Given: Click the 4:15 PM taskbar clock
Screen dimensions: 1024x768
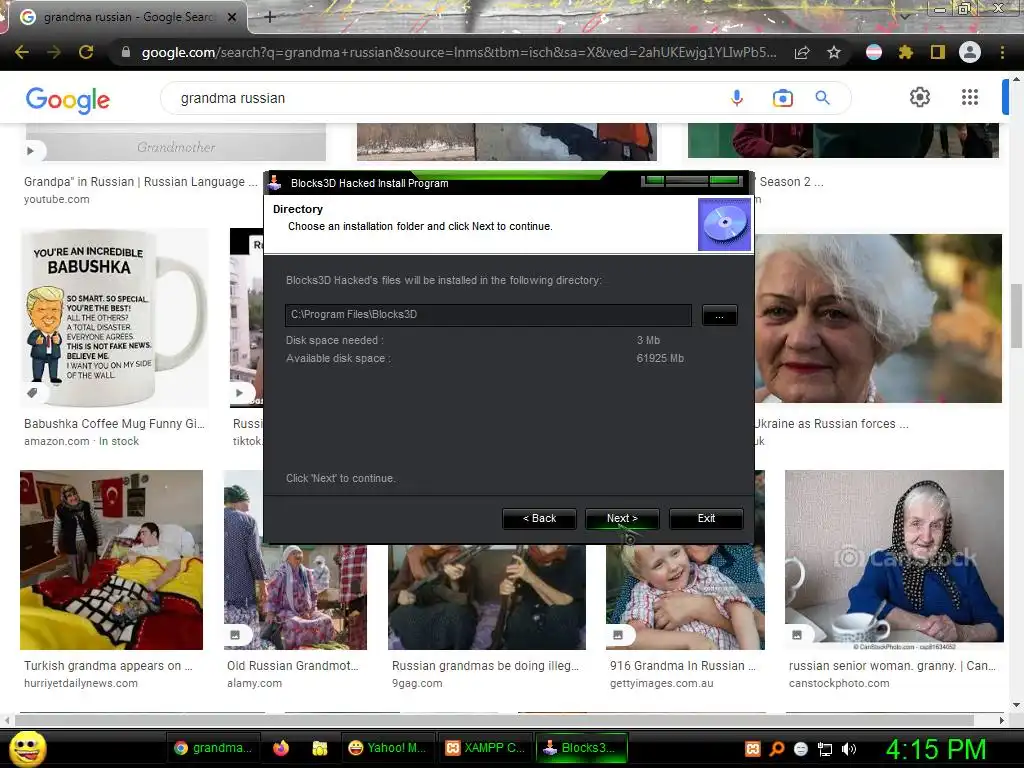Looking at the screenshot, I should pos(936,749).
